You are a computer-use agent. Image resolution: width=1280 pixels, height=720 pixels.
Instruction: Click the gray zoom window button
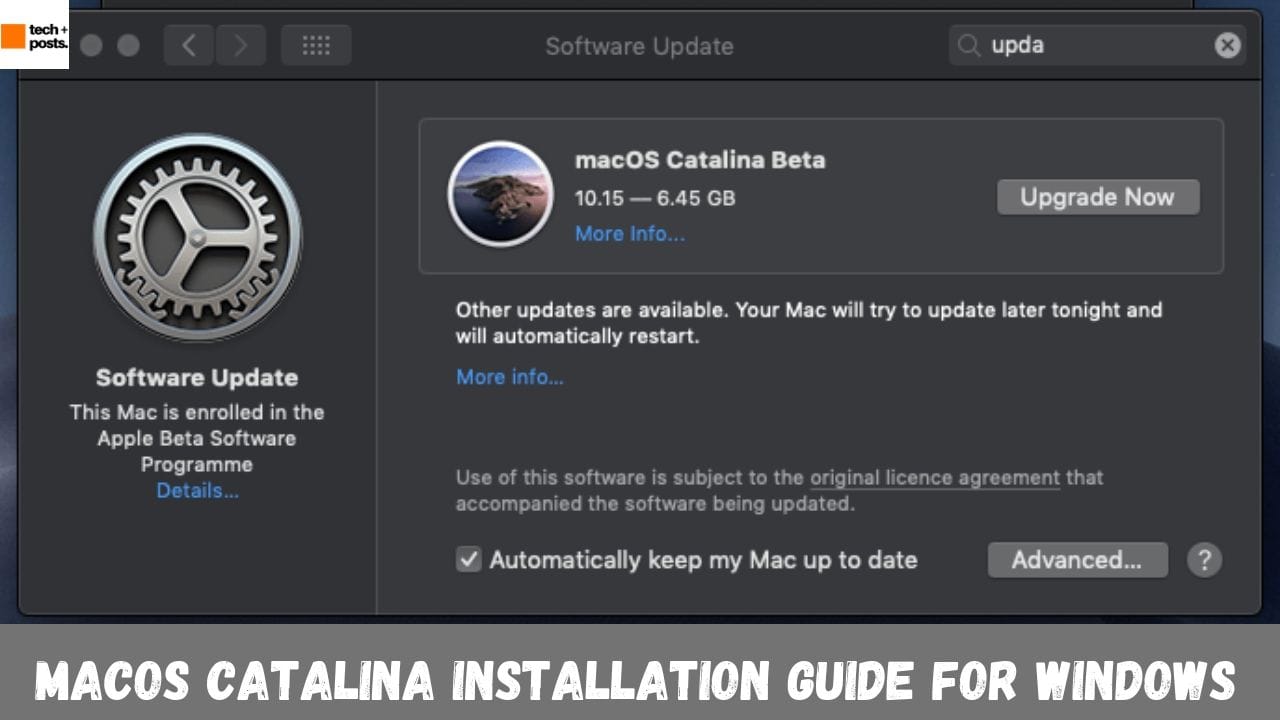pos(129,45)
